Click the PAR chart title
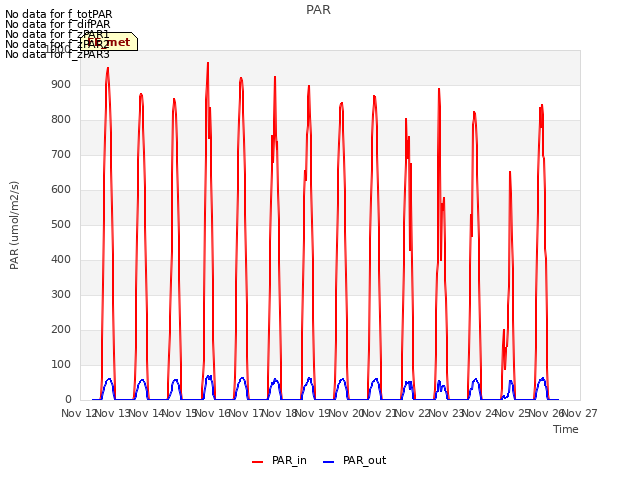Screen dimensions: 640x480 coord(318,10)
